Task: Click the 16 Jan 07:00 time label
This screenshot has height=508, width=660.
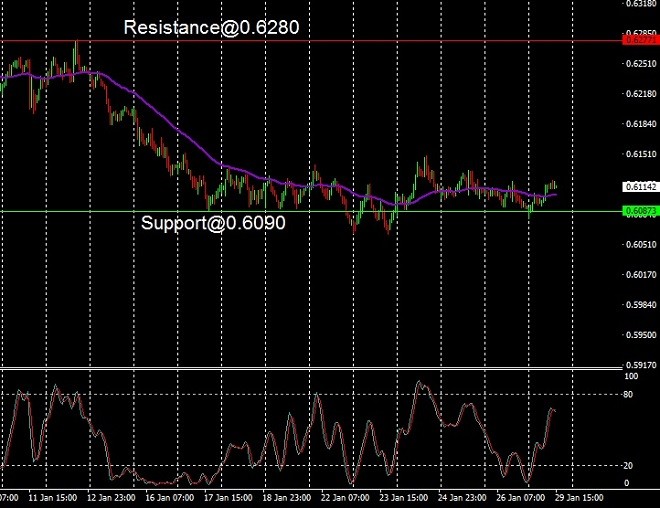Action: pyautogui.click(x=170, y=498)
